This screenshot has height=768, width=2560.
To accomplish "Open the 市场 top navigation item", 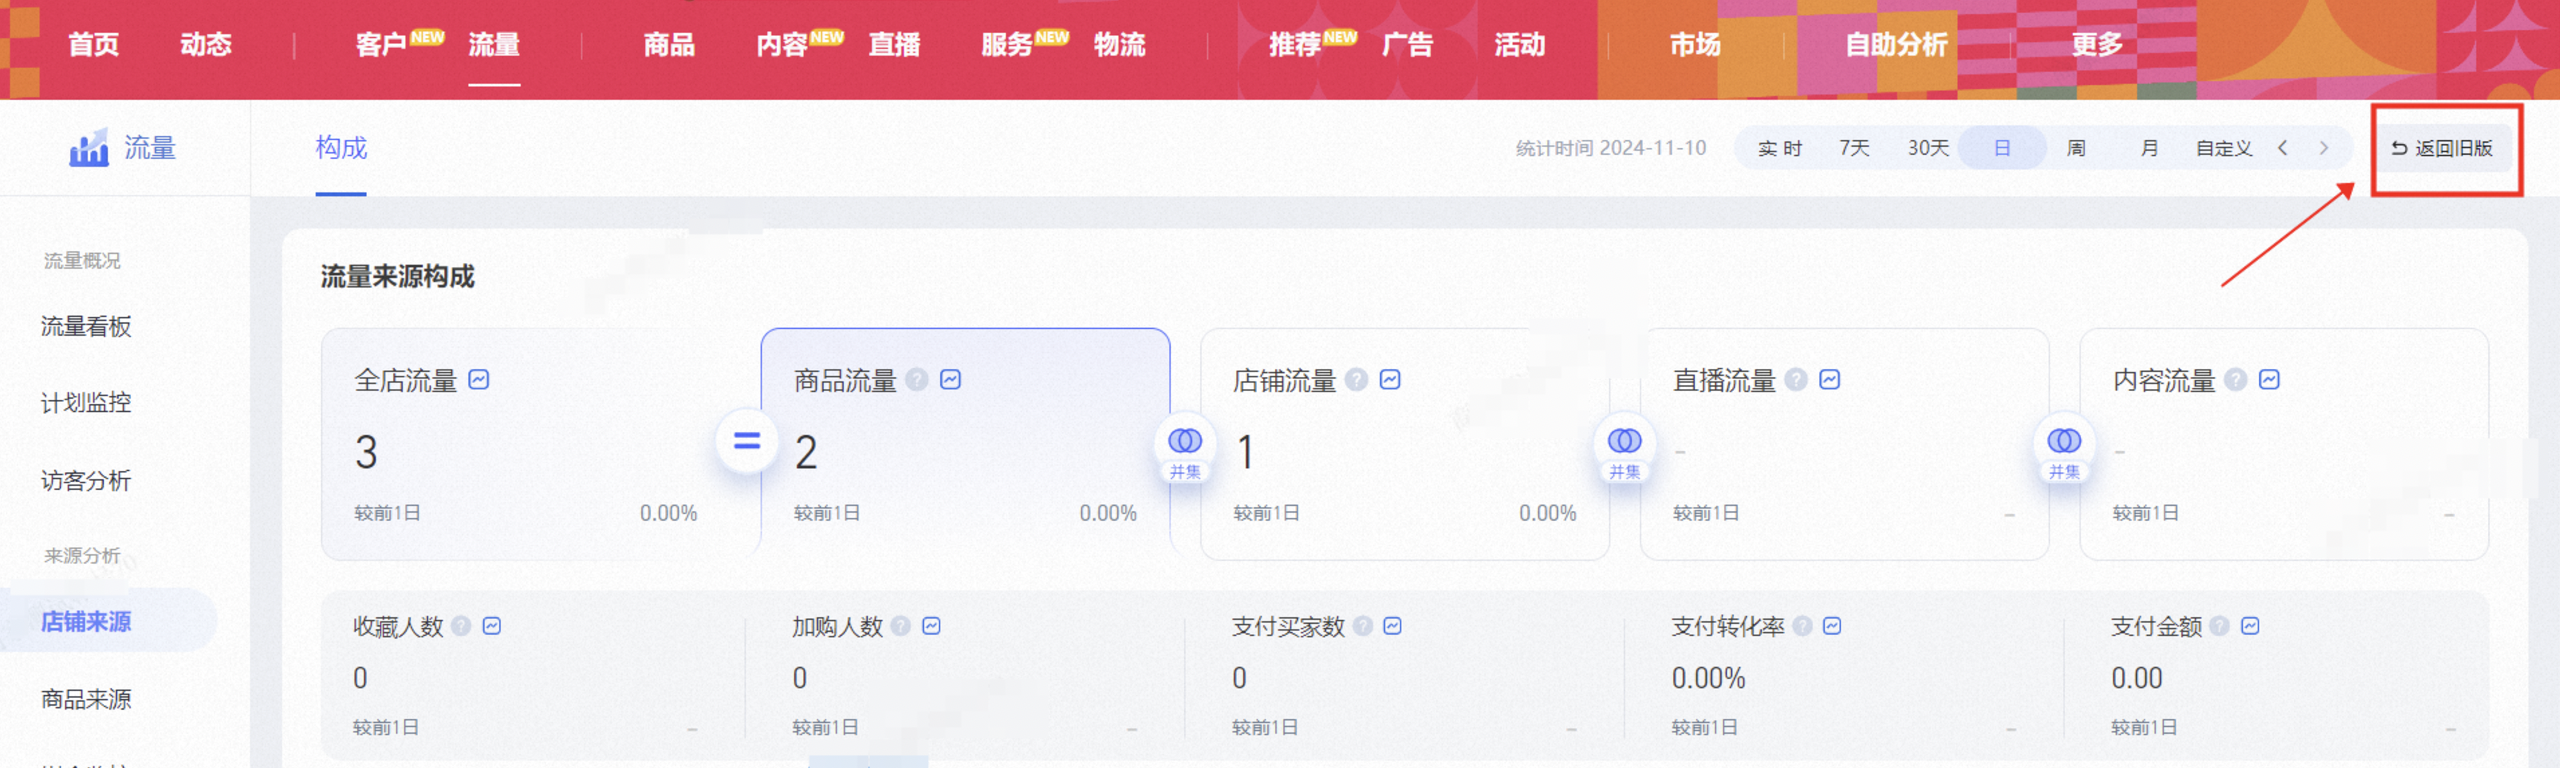I will (x=1695, y=45).
